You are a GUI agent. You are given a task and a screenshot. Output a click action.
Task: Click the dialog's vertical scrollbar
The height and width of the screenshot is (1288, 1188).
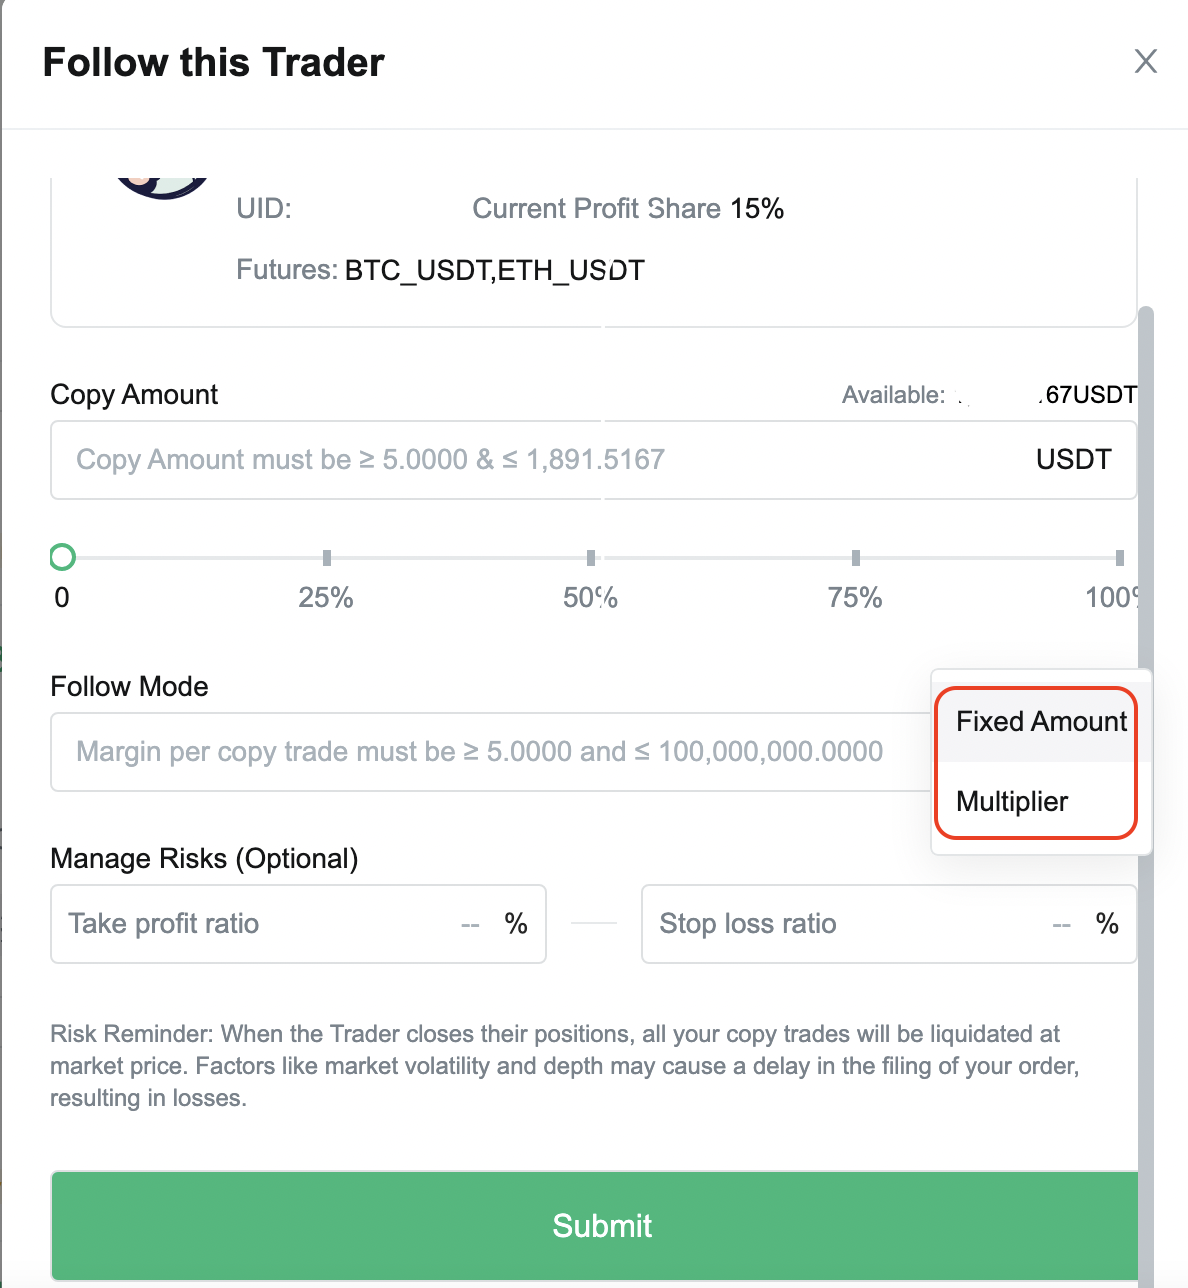click(1145, 700)
